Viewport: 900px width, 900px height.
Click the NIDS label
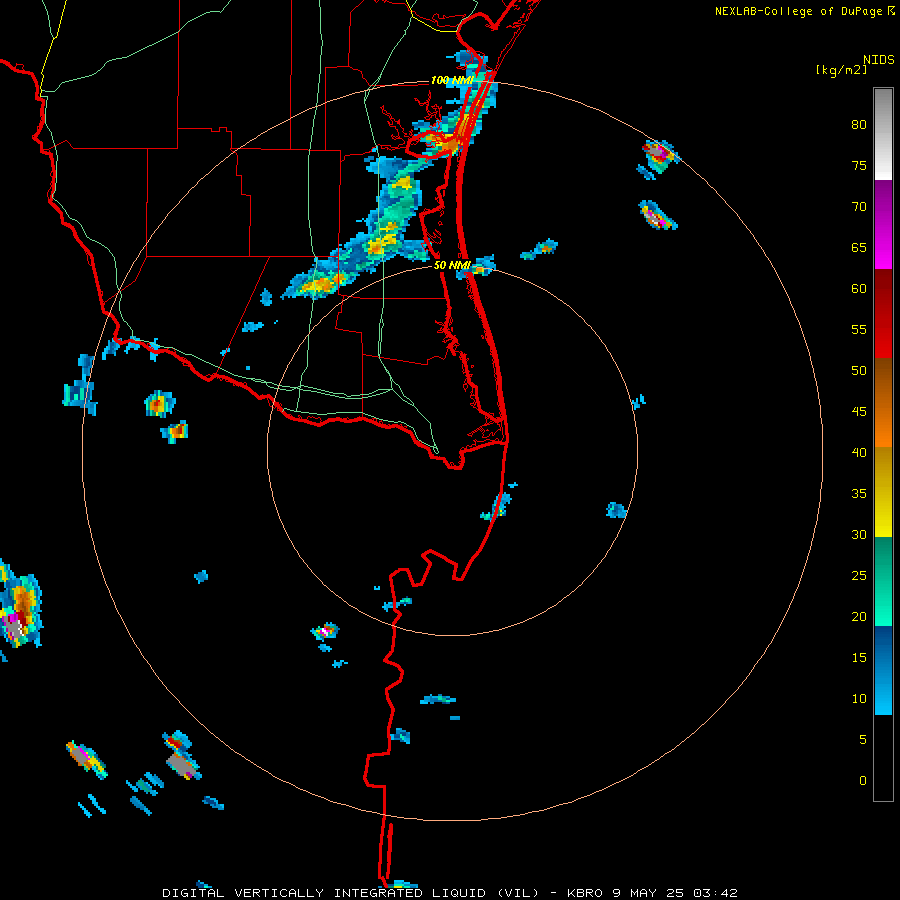878,60
